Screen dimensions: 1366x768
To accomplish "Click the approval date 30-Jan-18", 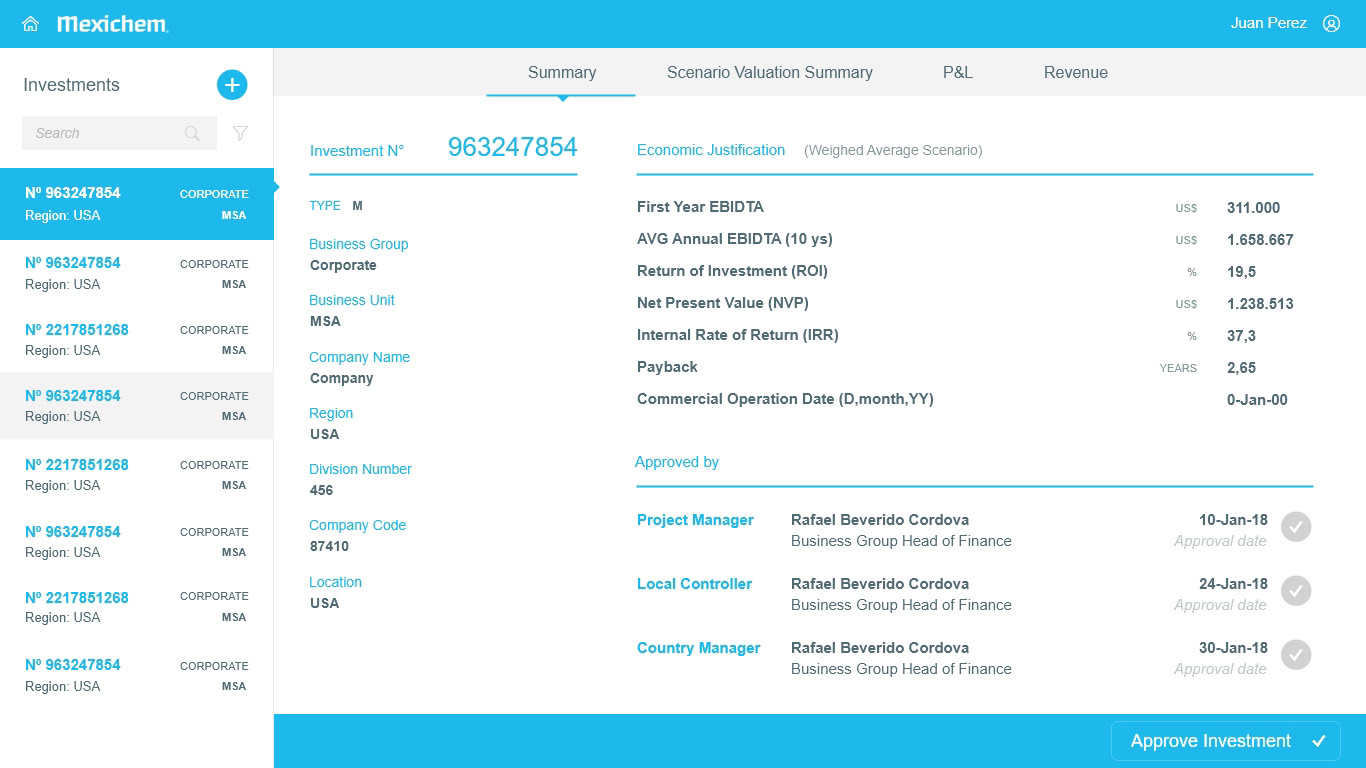I will point(1233,648).
